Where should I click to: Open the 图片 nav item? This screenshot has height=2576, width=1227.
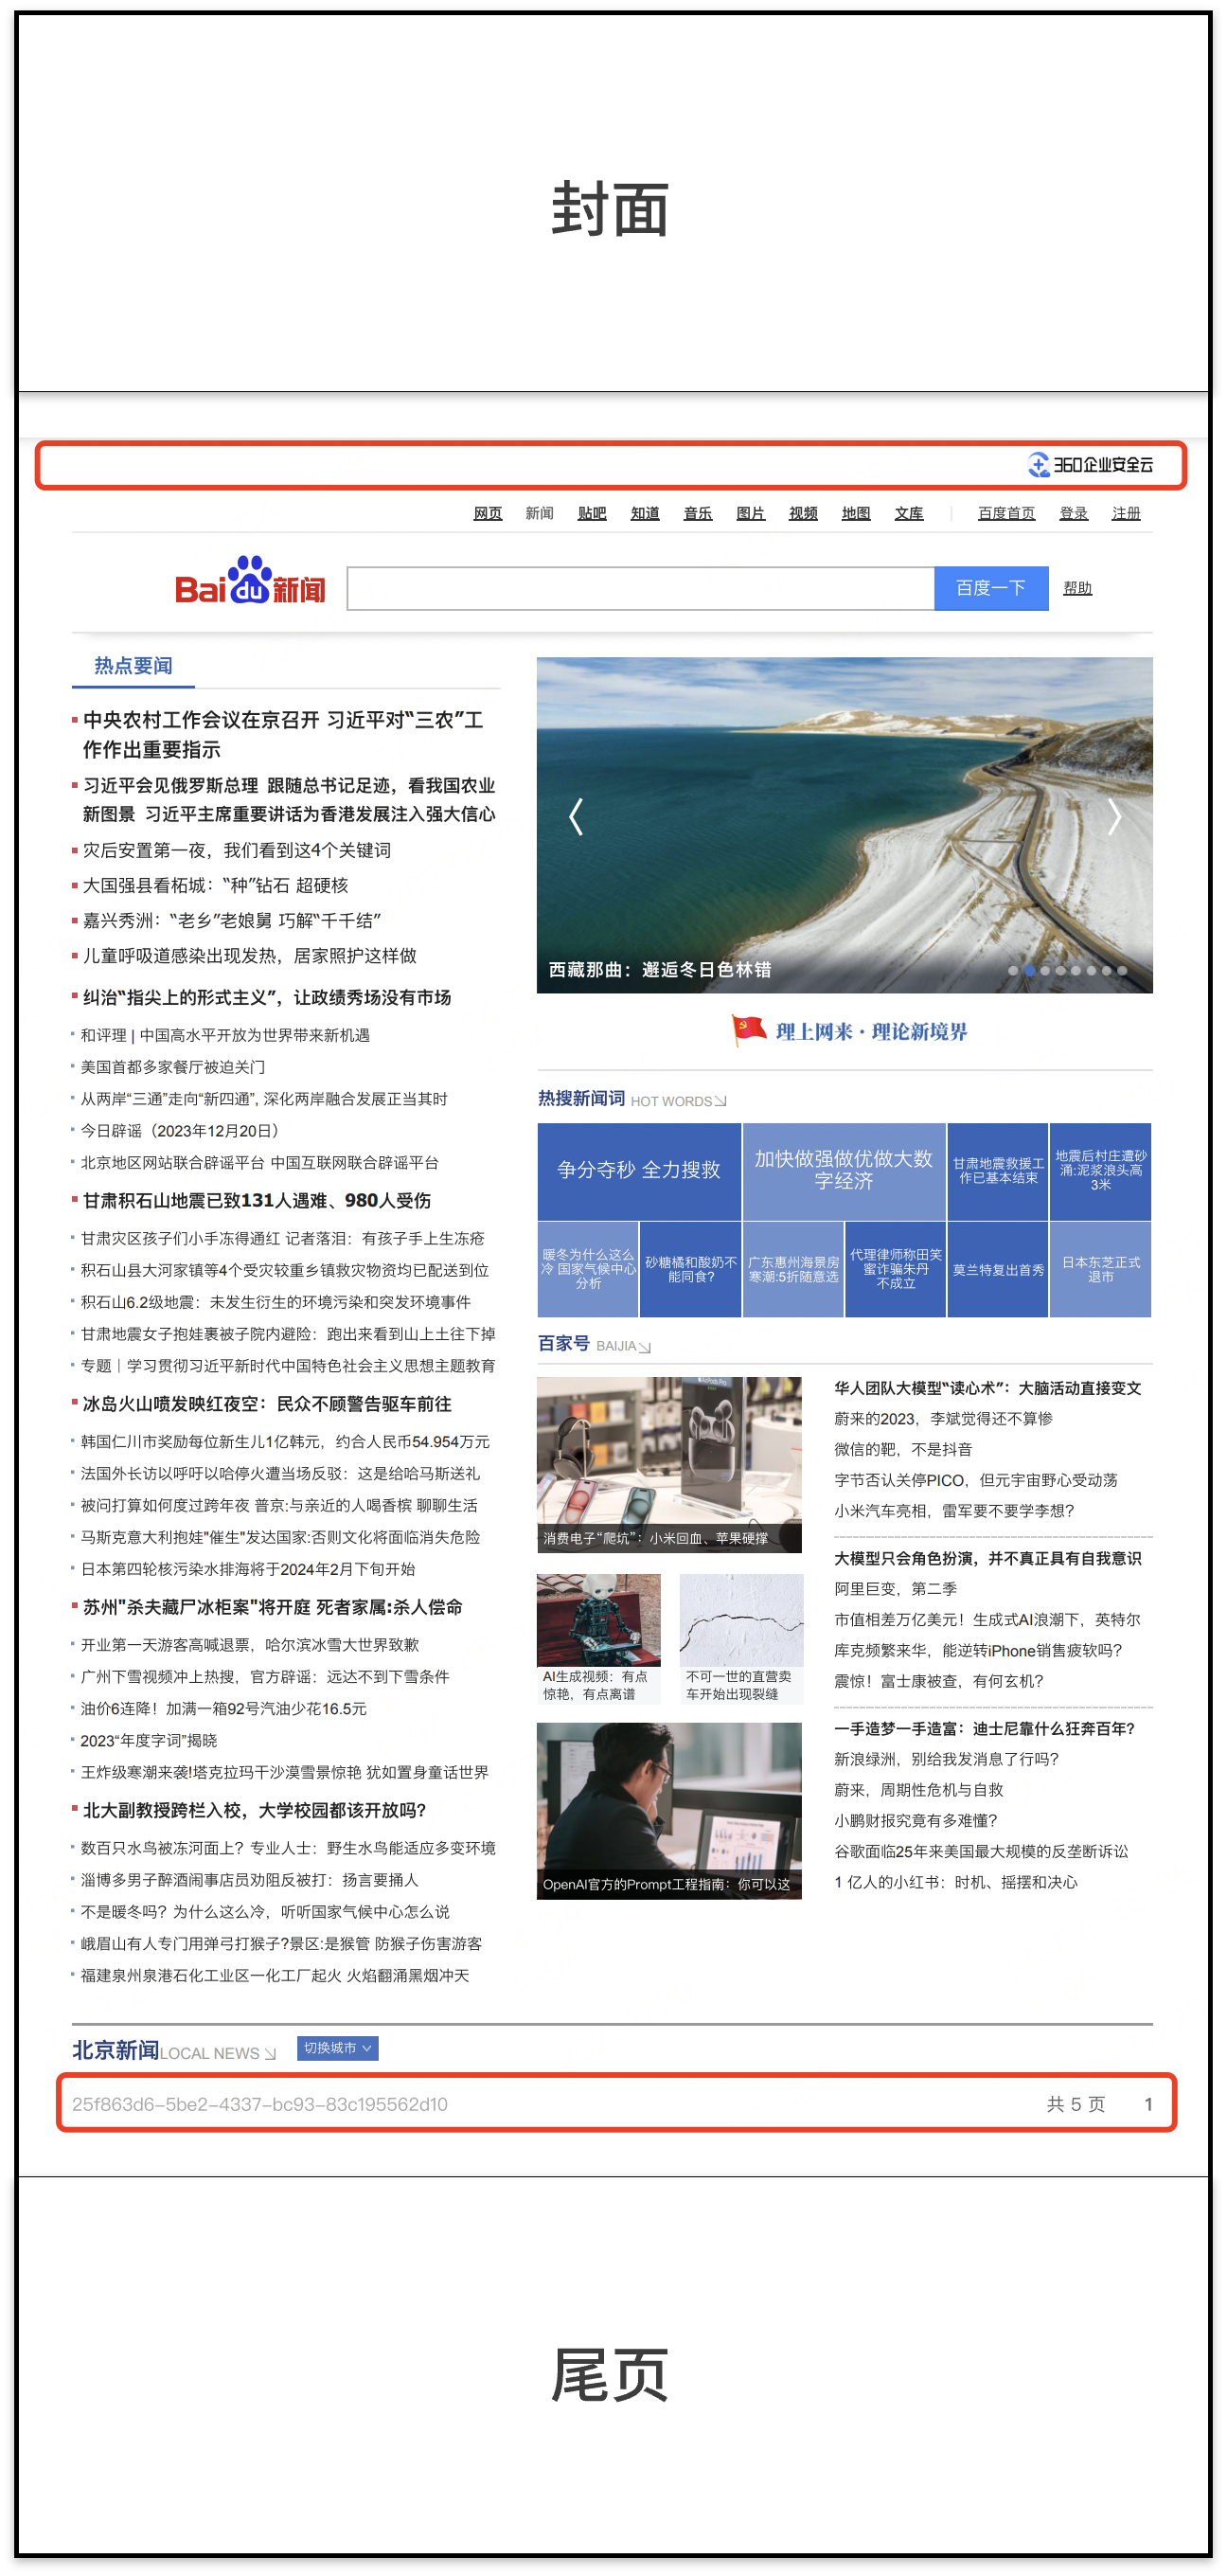[751, 513]
